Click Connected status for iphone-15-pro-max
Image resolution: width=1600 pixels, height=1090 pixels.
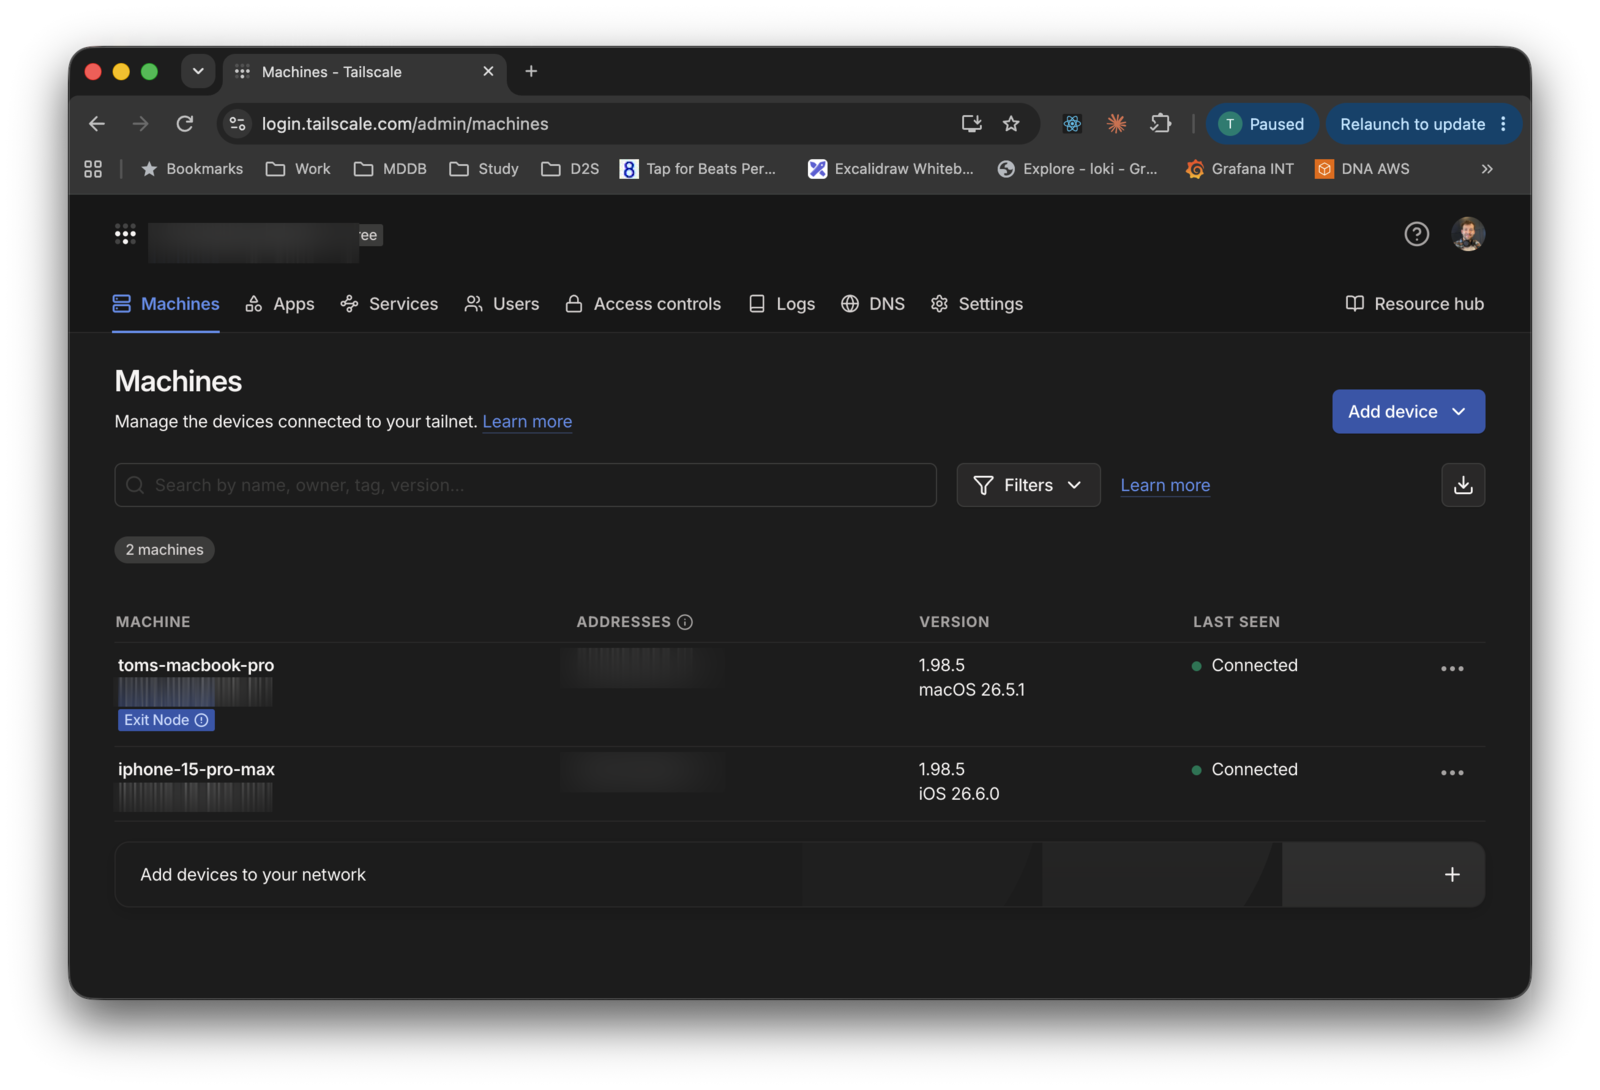pos(1245,769)
